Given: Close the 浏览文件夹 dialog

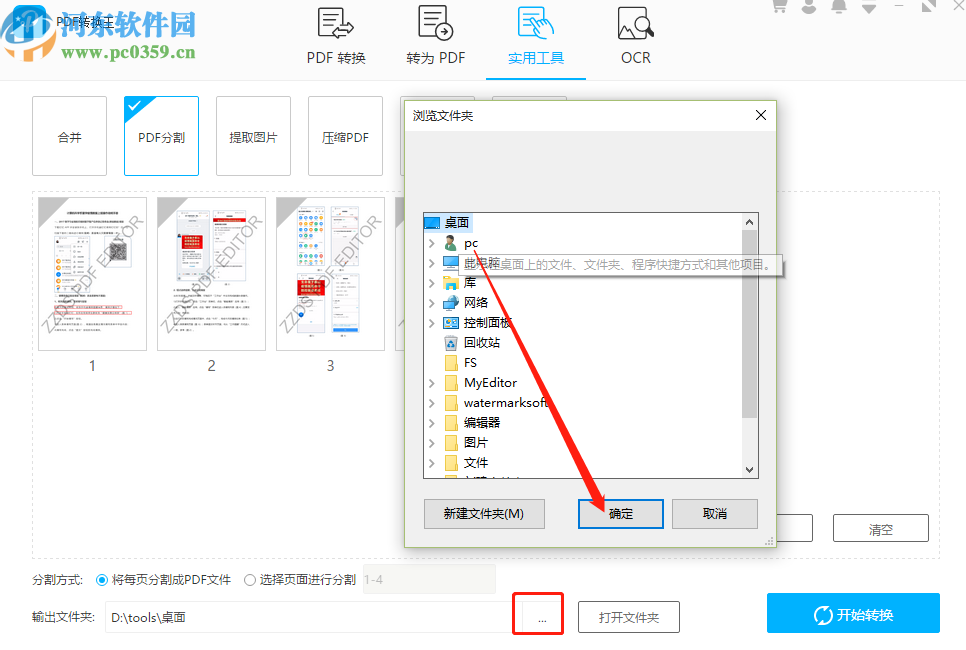Looking at the screenshot, I should pyautogui.click(x=761, y=115).
